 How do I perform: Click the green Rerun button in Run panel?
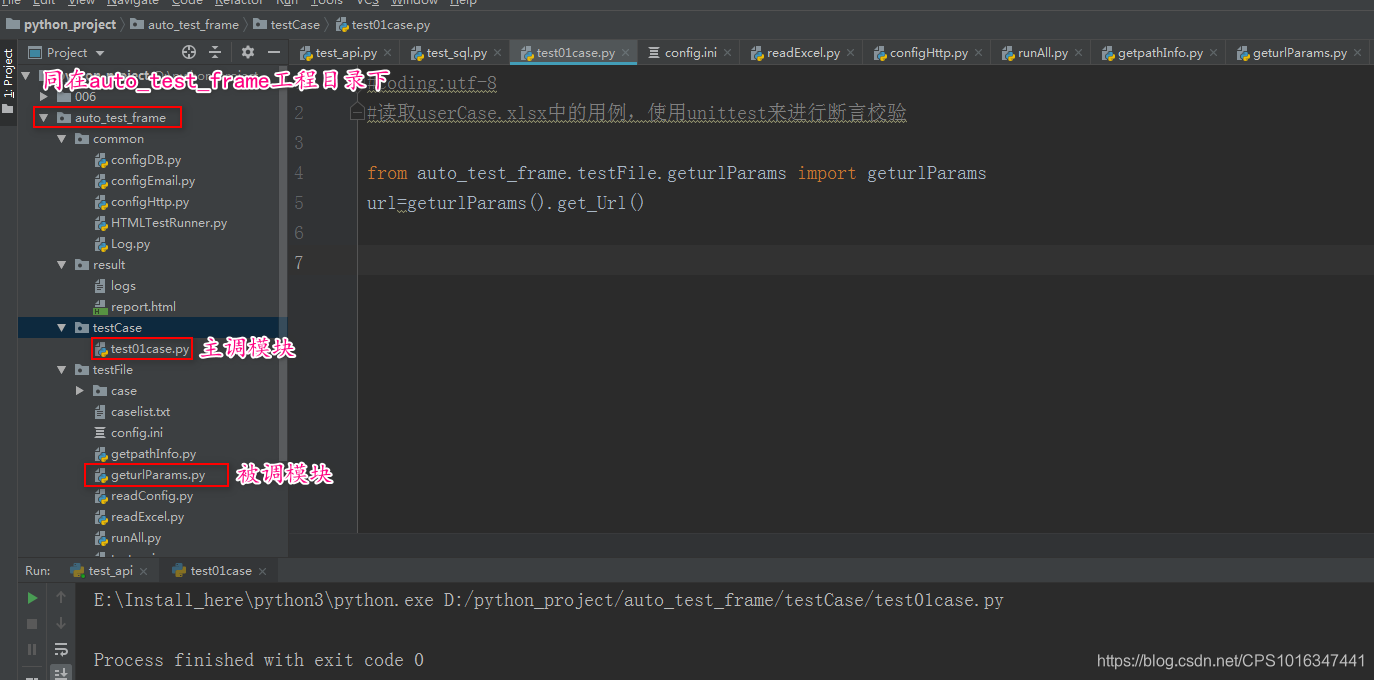click(x=33, y=598)
